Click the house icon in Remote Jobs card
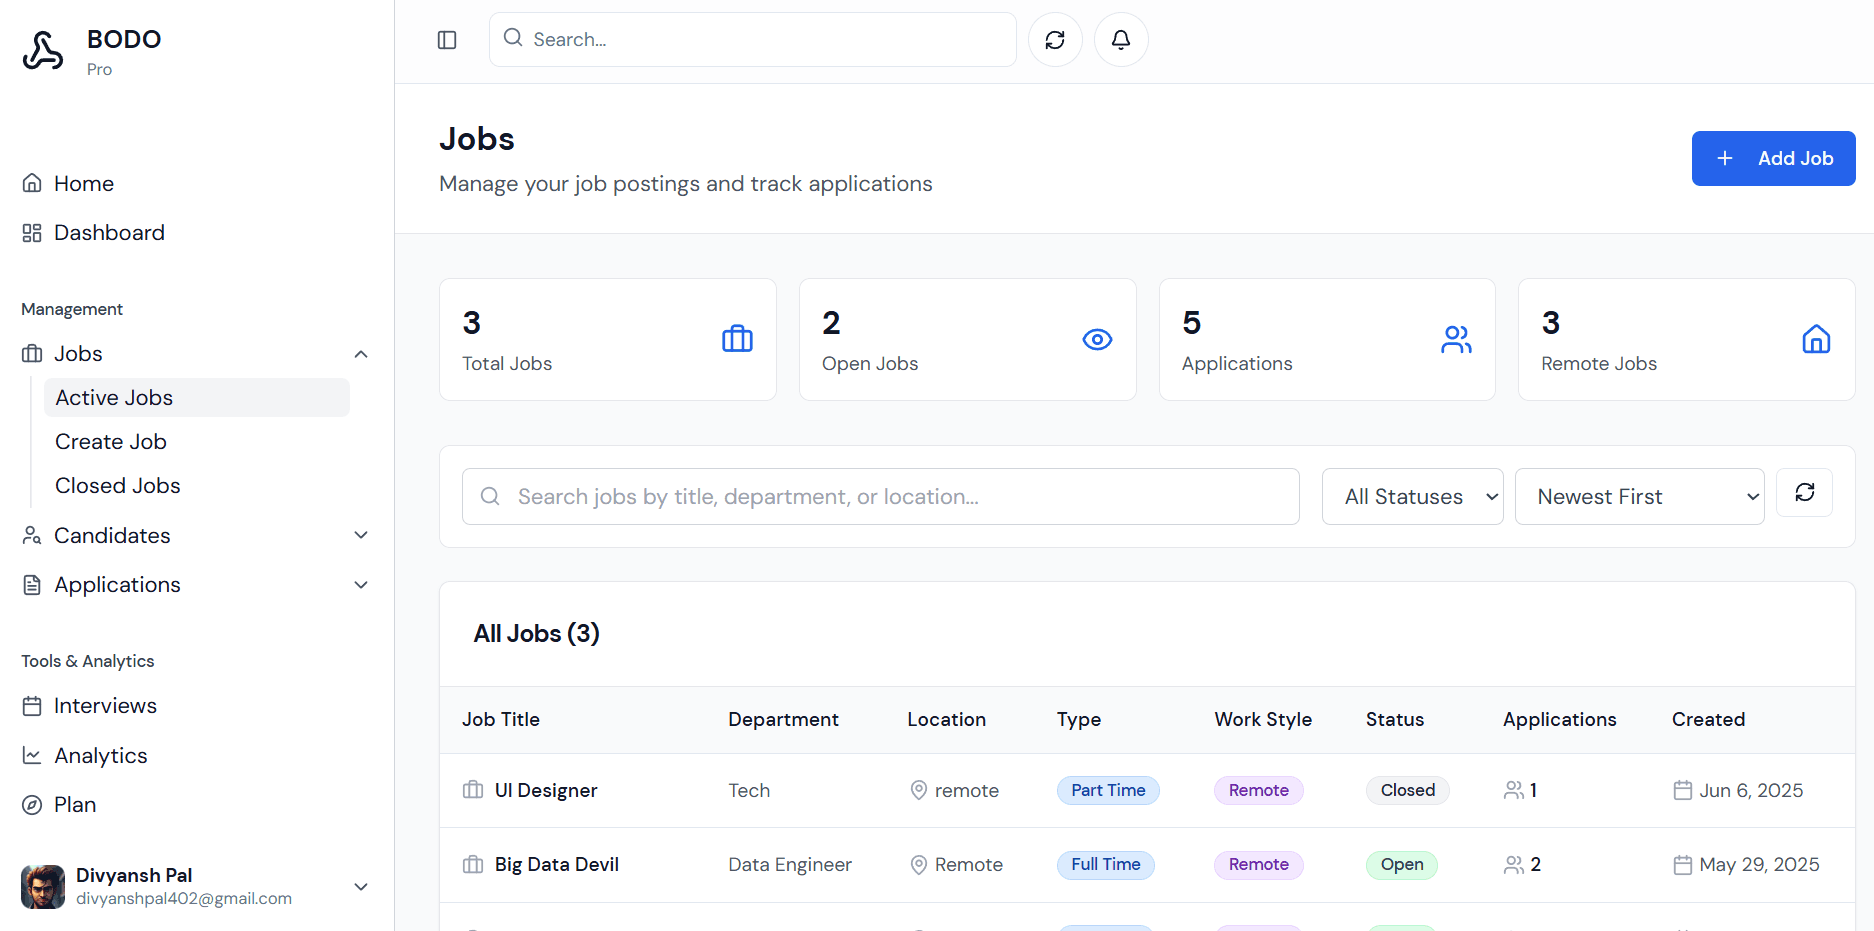 click(x=1816, y=340)
